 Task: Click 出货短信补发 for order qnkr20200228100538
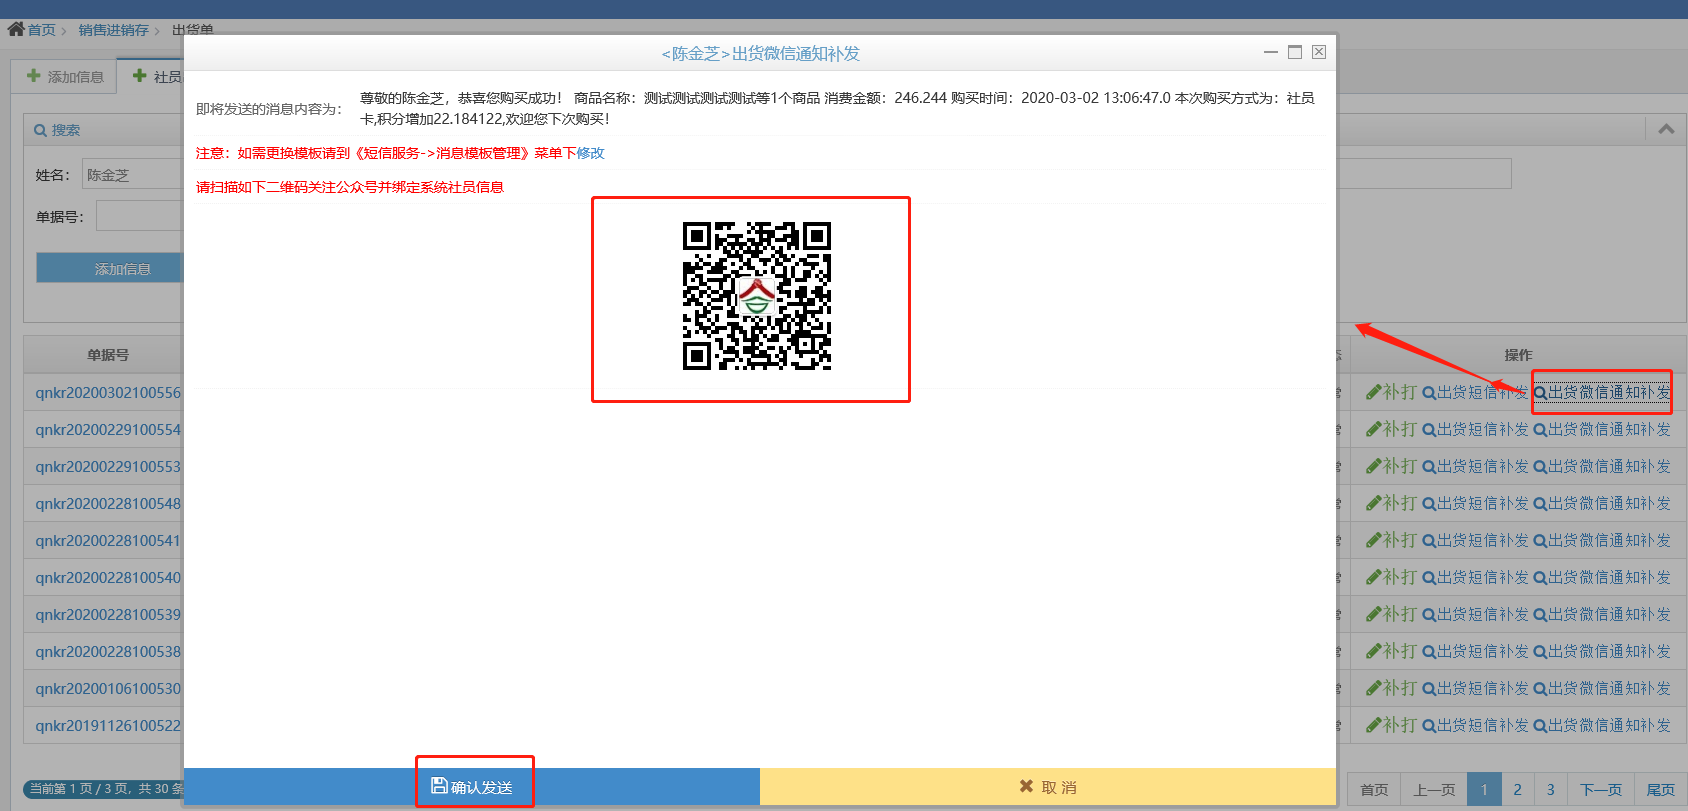click(x=1475, y=652)
